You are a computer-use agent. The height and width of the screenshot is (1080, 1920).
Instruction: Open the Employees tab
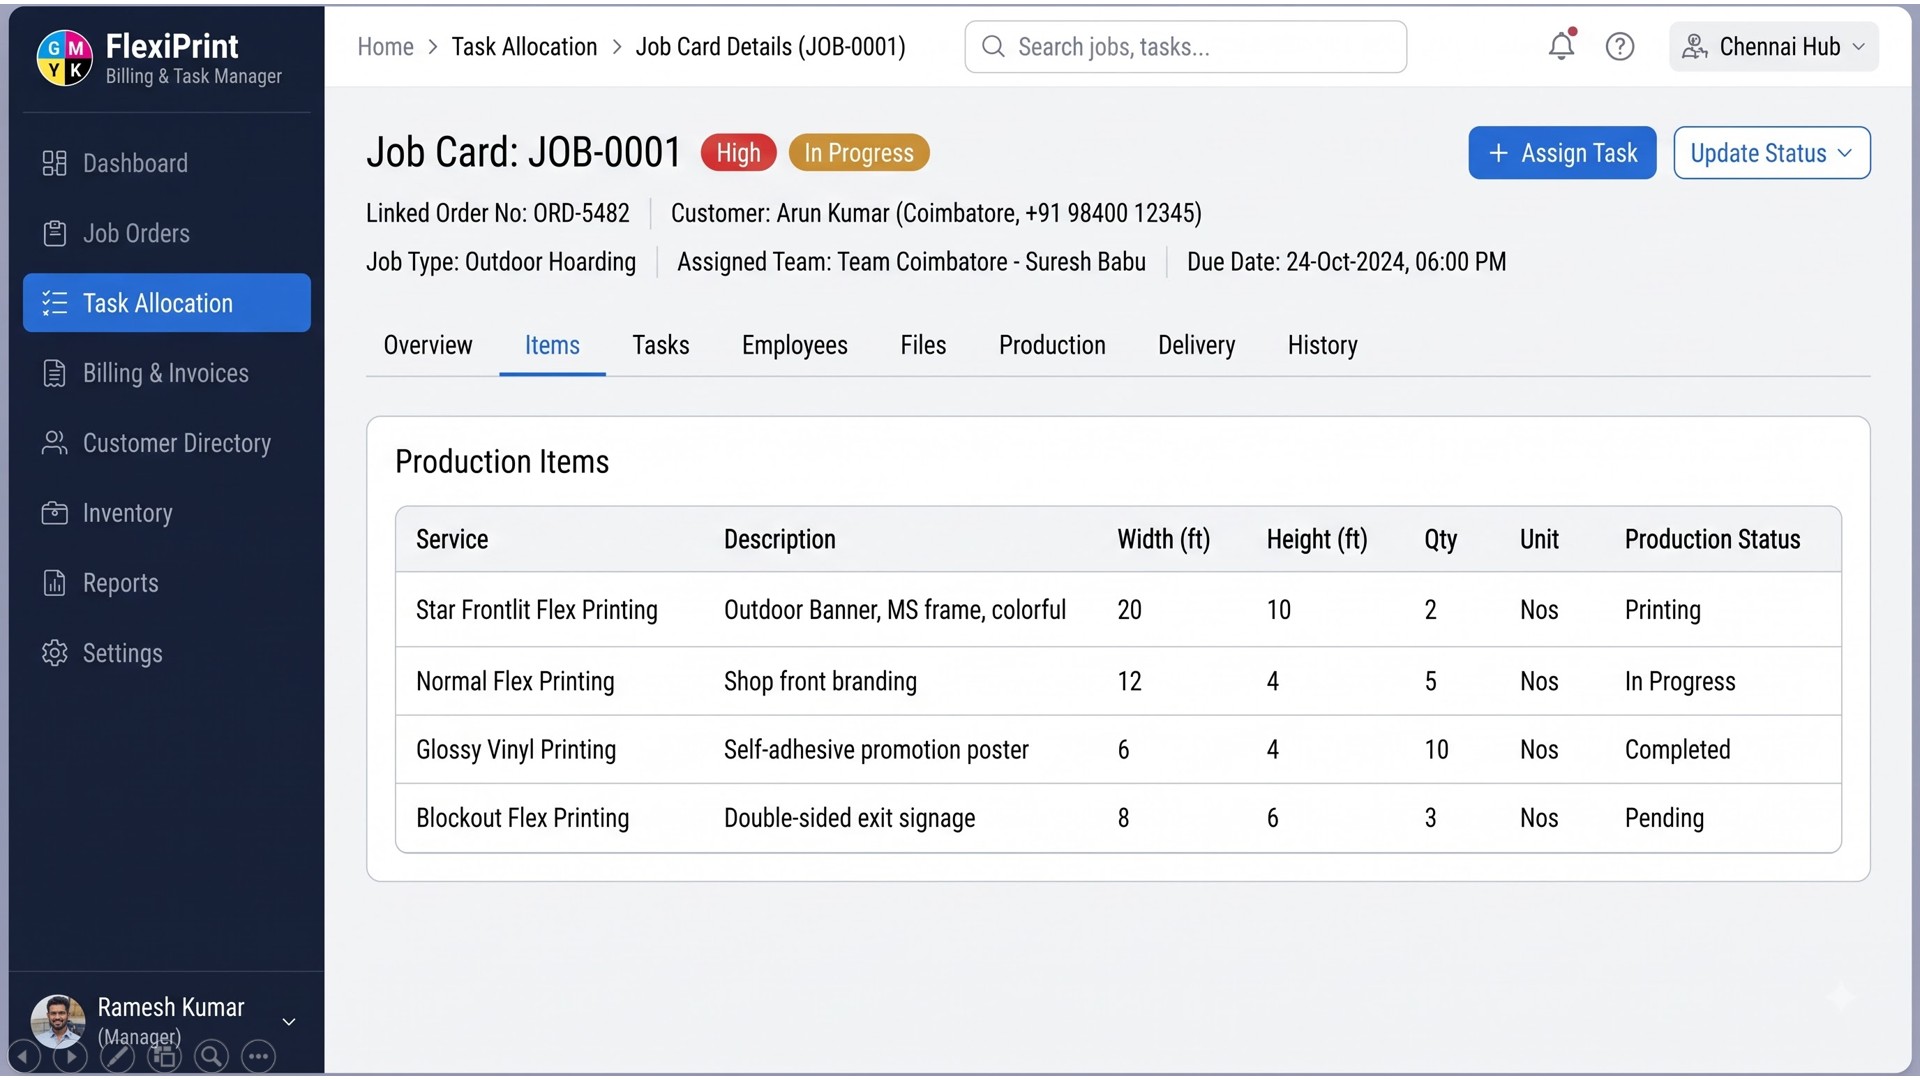pos(795,345)
